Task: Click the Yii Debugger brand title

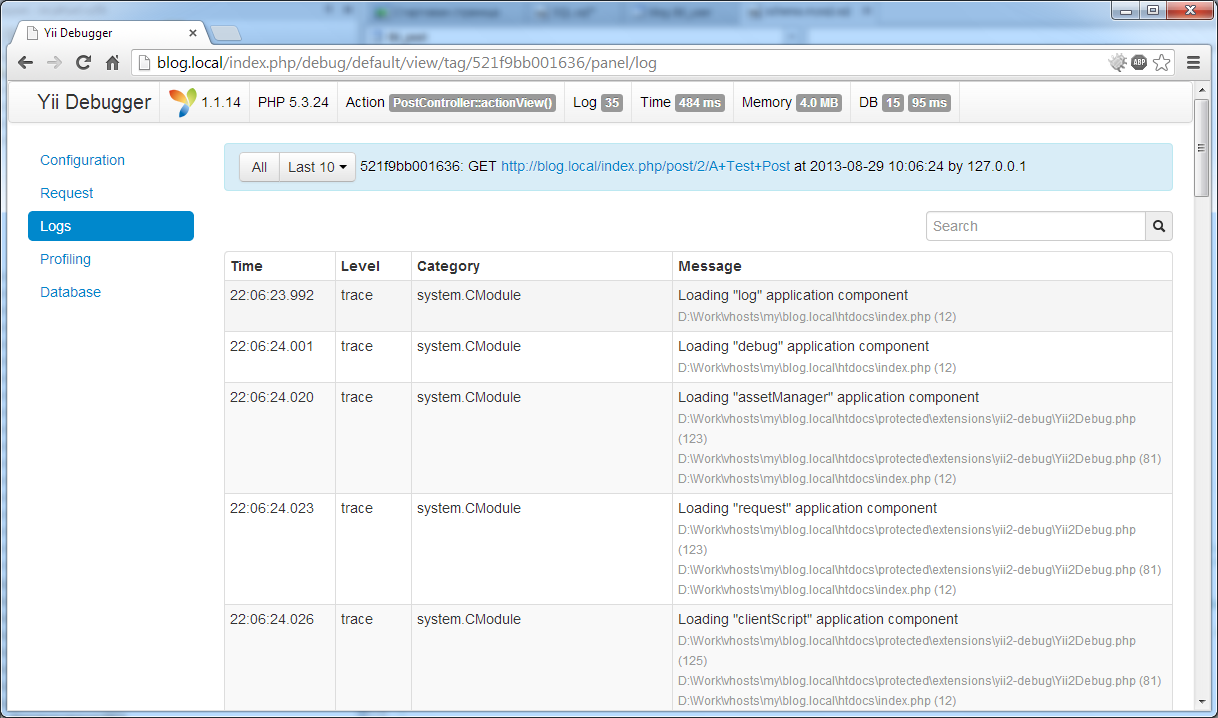Action: click(x=94, y=102)
